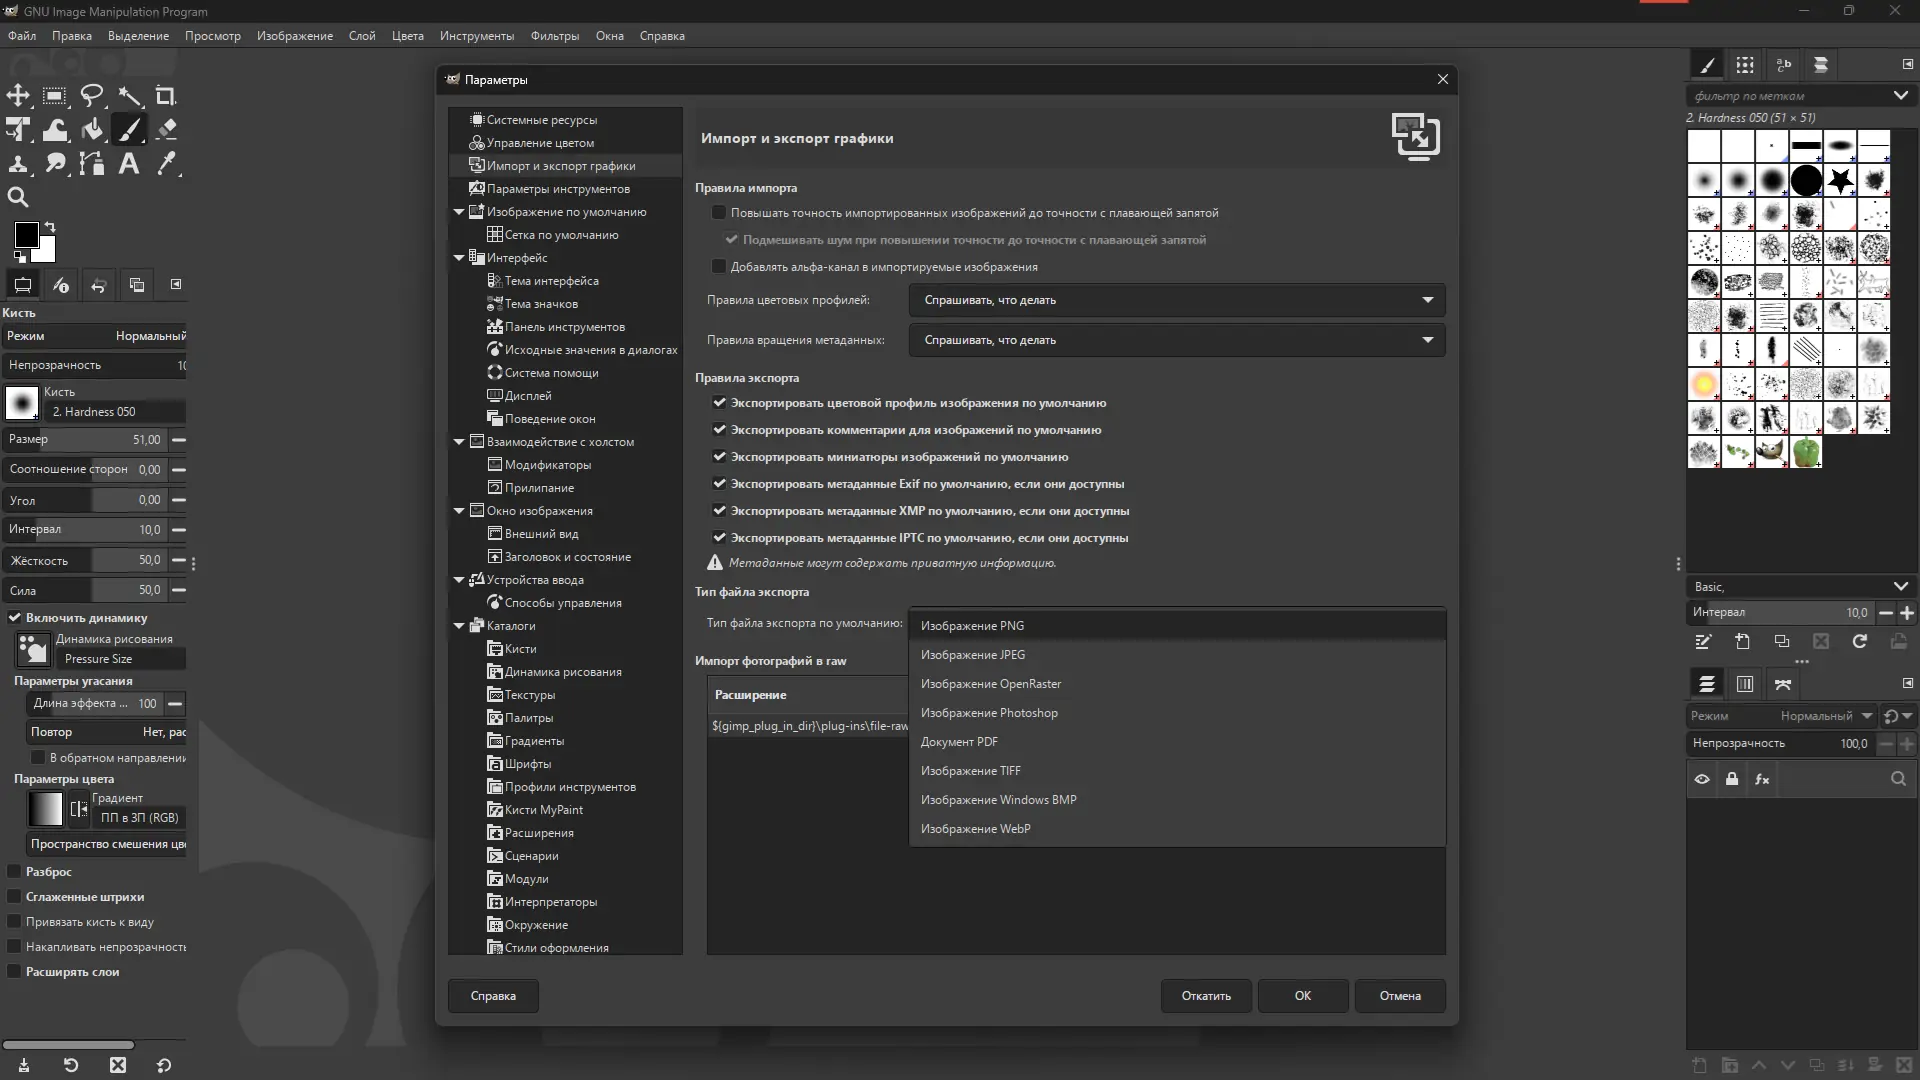The height and width of the screenshot is (1080, 1920).
Task: Open the color profile policy dropdown
Action: coord(1176,300)
